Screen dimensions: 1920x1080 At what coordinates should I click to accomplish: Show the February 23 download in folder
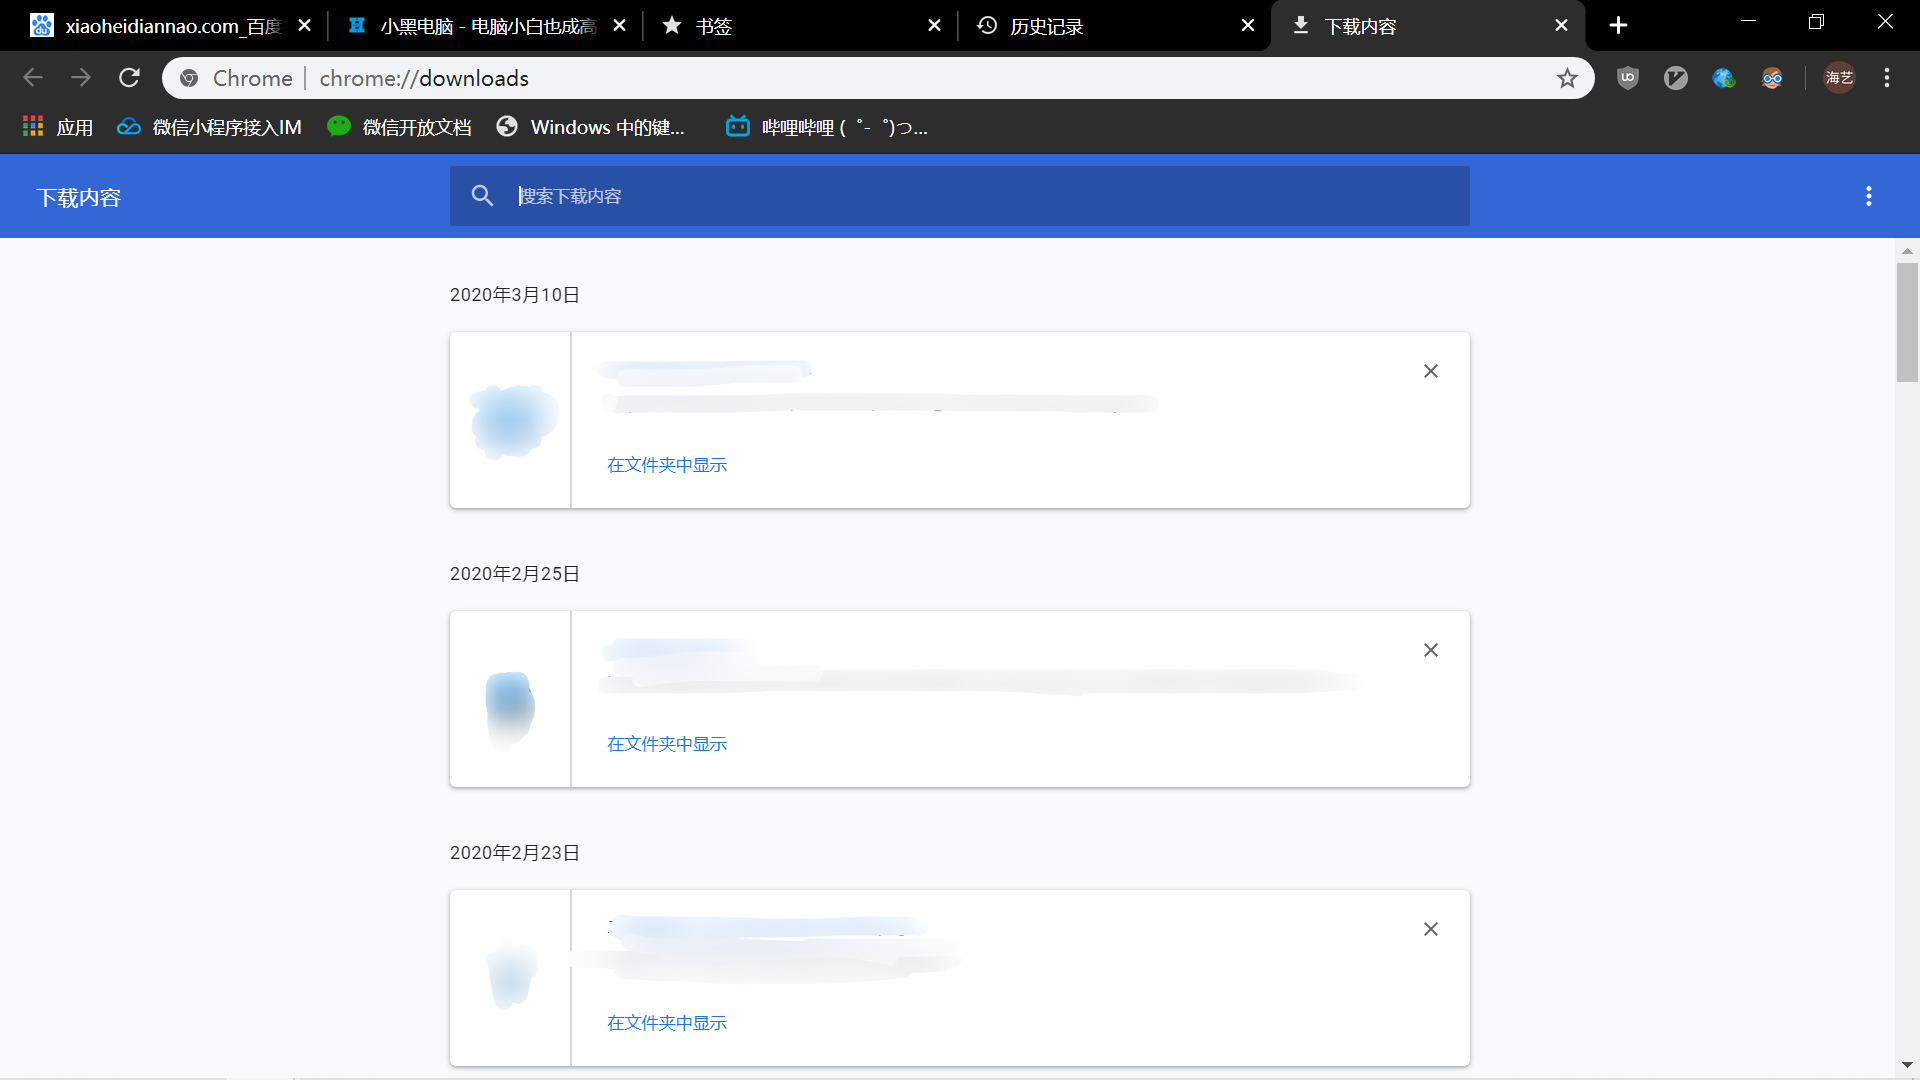(667, 1023)
